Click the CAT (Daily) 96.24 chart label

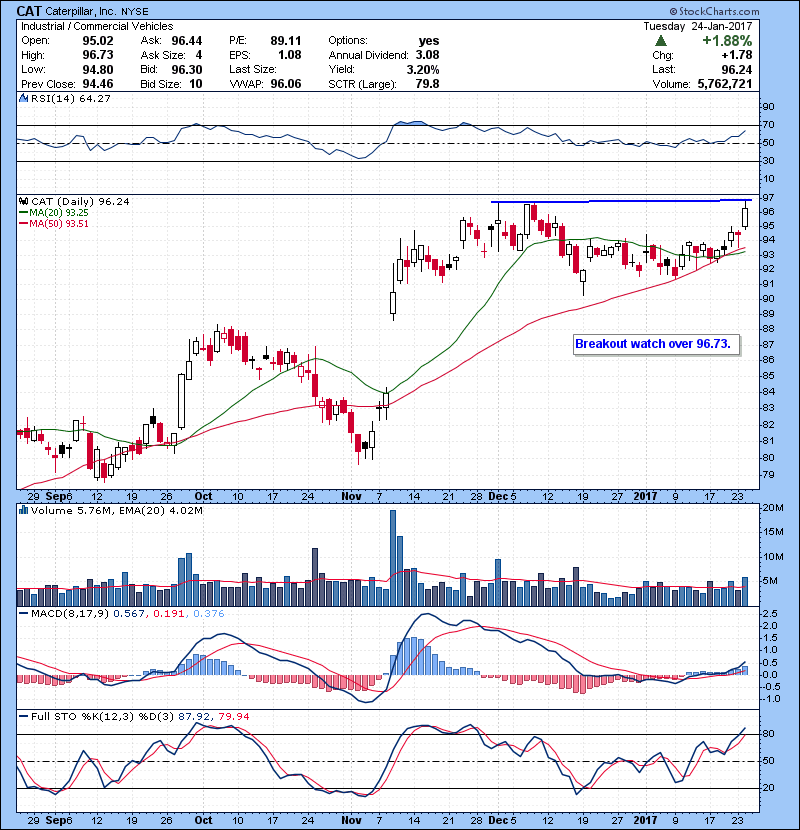pyautogui.click(x=80, y=202)
